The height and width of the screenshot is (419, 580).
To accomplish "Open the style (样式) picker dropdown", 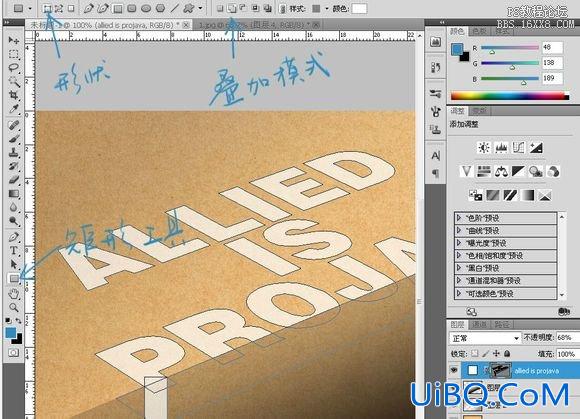I will [327, 8].
